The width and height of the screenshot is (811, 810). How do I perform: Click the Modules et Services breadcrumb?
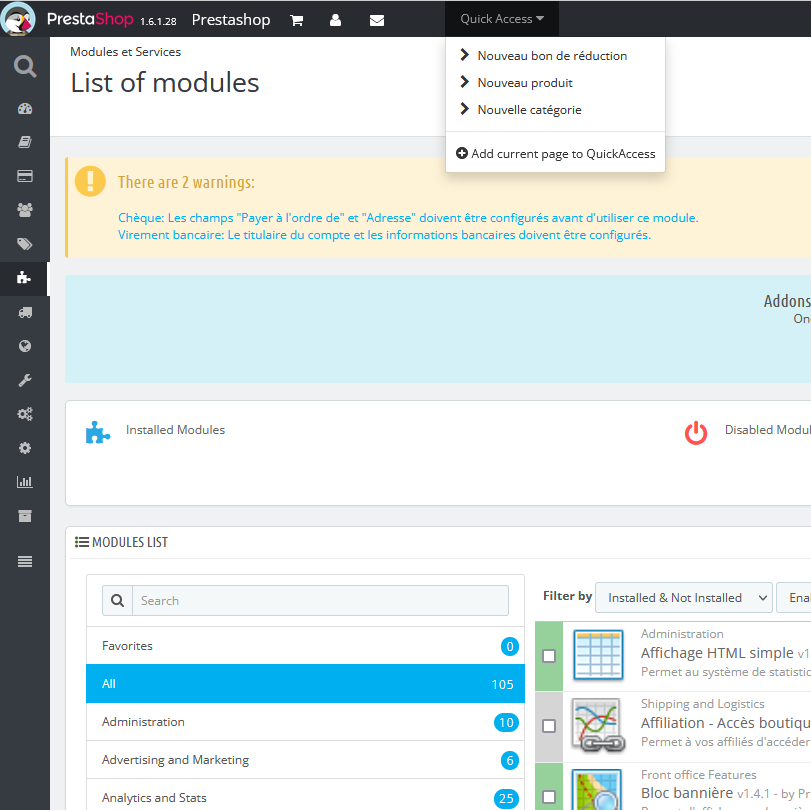[x=126, y=52]
